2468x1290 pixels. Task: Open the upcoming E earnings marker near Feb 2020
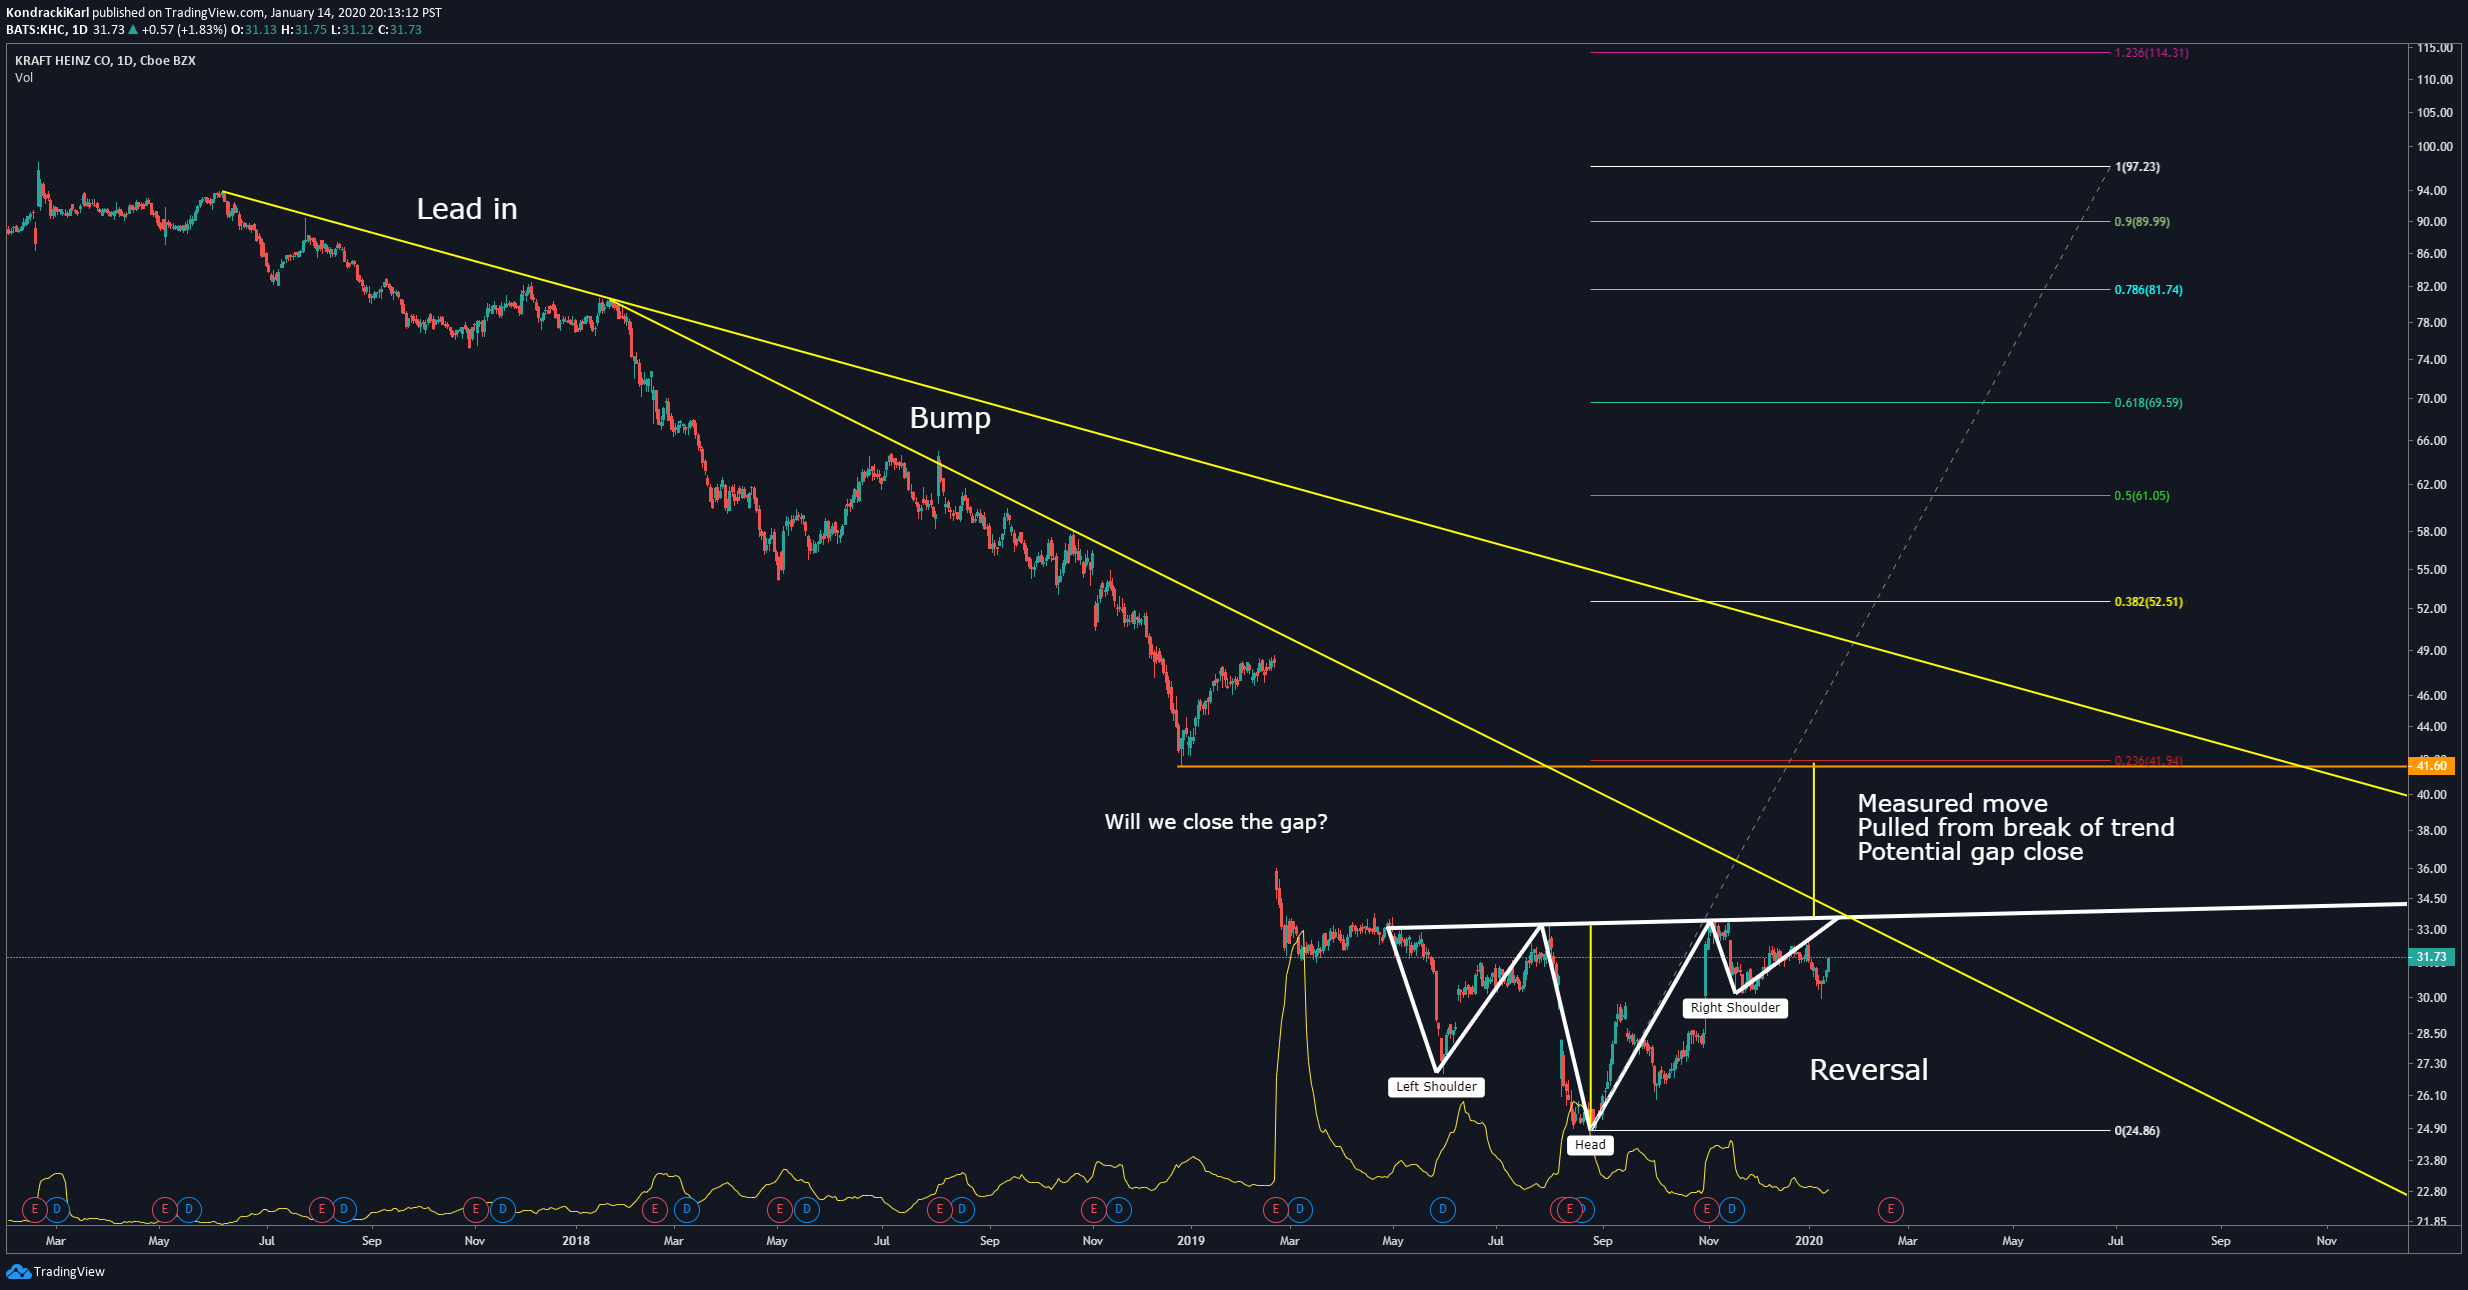[1890, 1209]
